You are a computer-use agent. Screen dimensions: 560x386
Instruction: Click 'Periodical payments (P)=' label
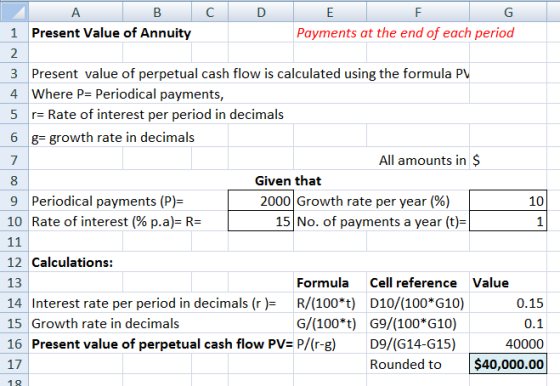click(x=108, y=201)
